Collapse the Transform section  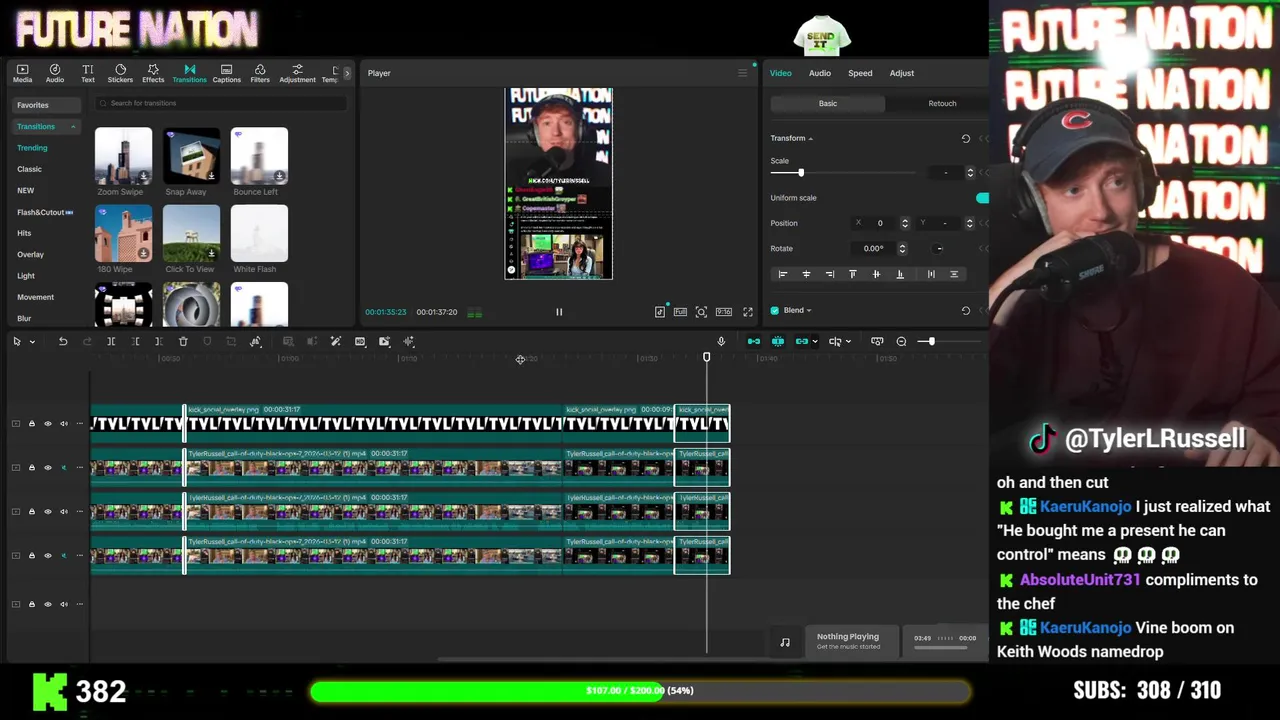click(x=810, y=138)
